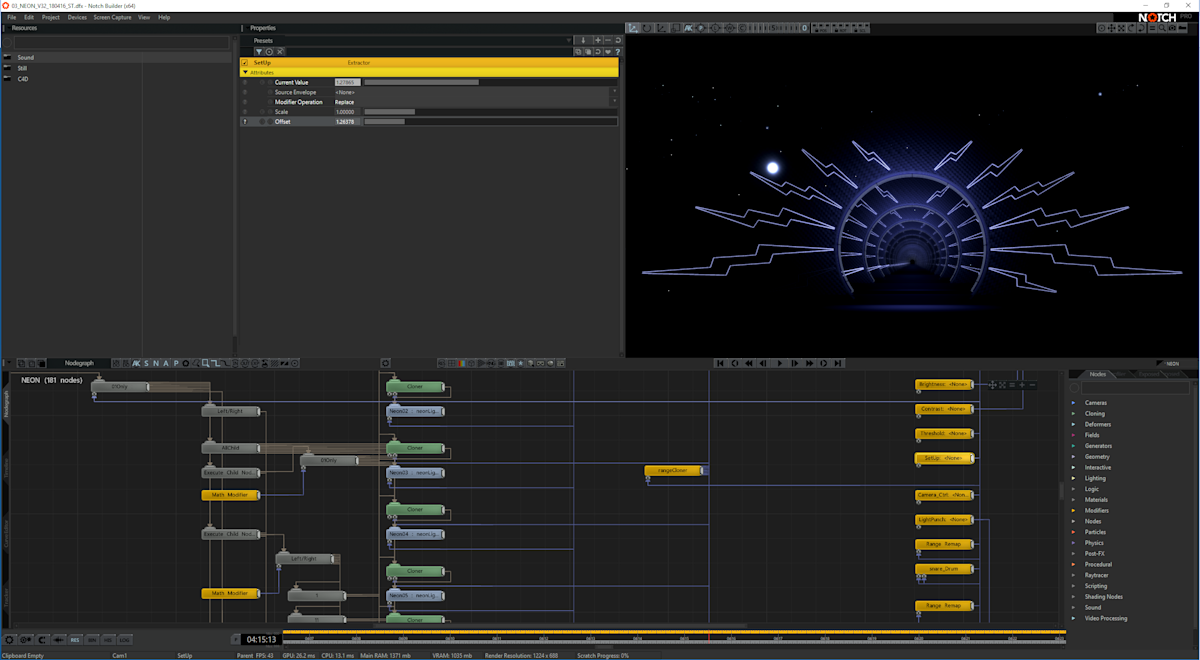This screenshot has height=660, width=1200.
Task: Click the fast forward transport button
Action: point(809,363)
